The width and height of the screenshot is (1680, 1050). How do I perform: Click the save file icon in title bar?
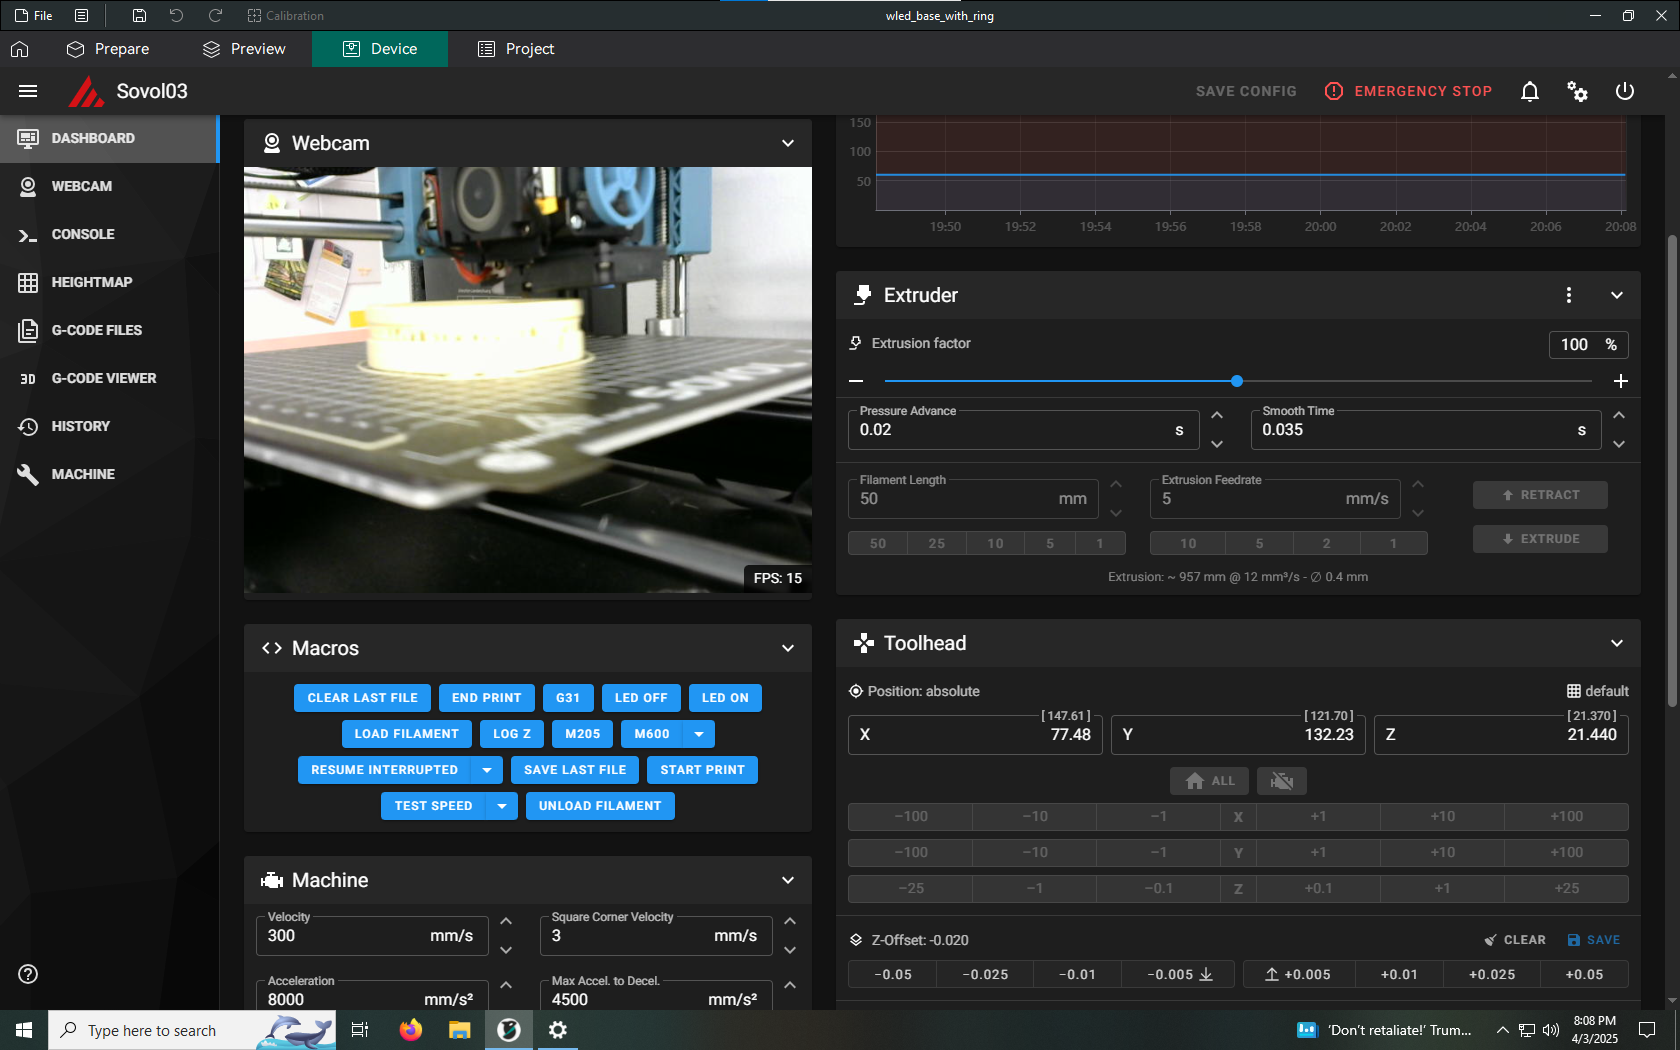pos(139,15)
